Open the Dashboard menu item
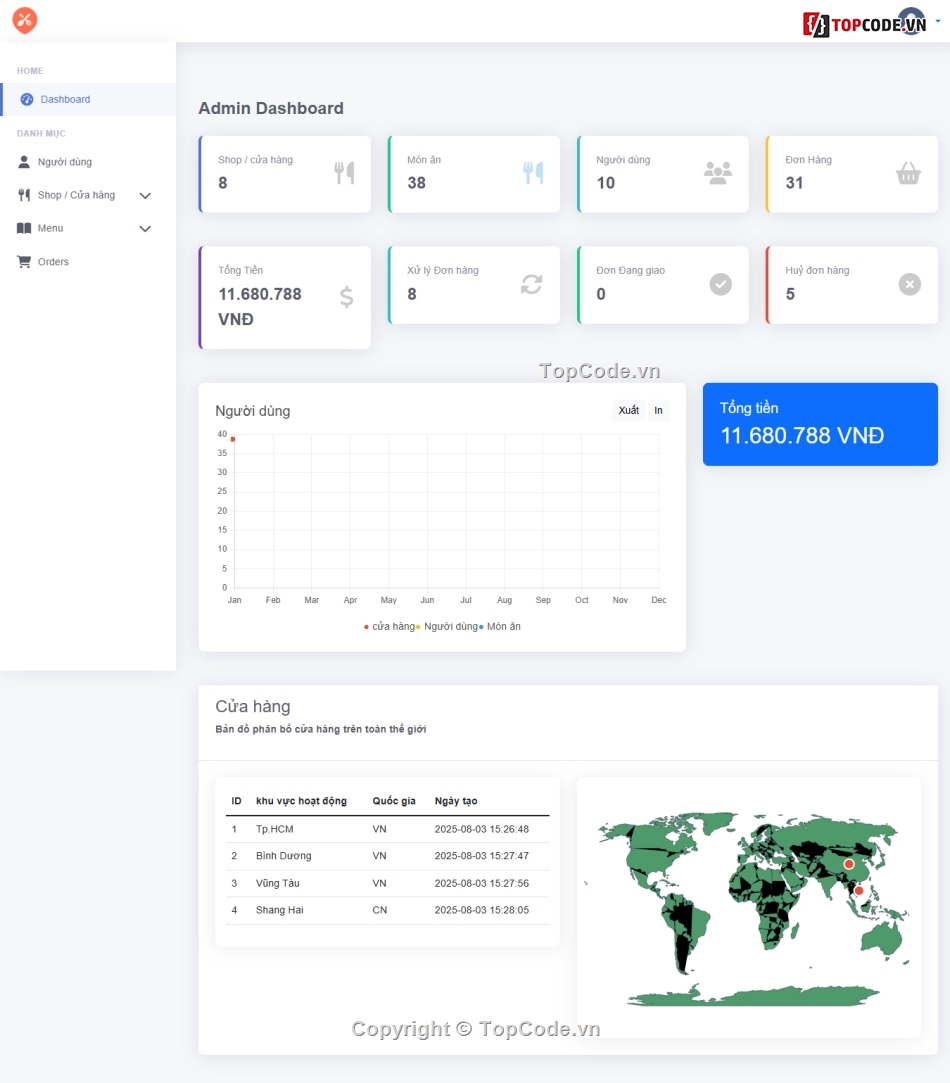This screenshot has height=1083, width=950. pyautogui.click(x=88, y=99)
